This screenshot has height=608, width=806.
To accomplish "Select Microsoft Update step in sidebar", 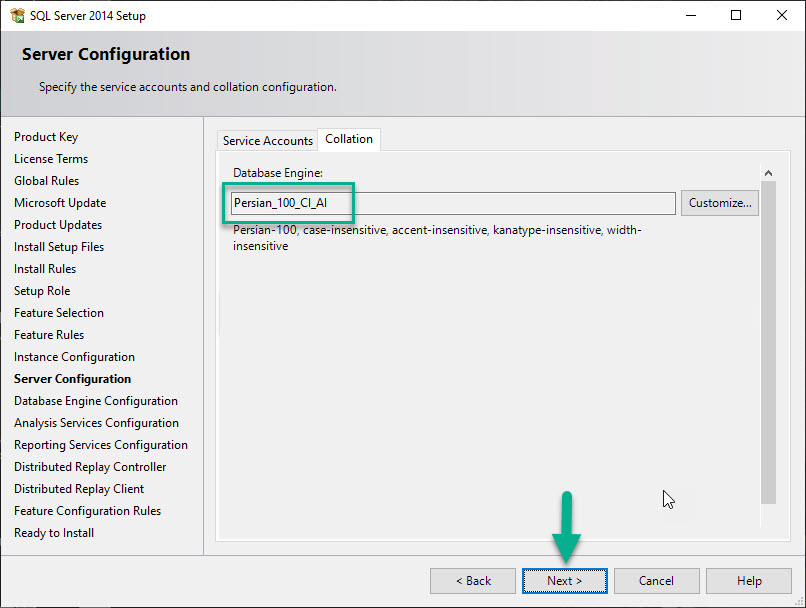I will pyautogui.click(x=60, y=203).
